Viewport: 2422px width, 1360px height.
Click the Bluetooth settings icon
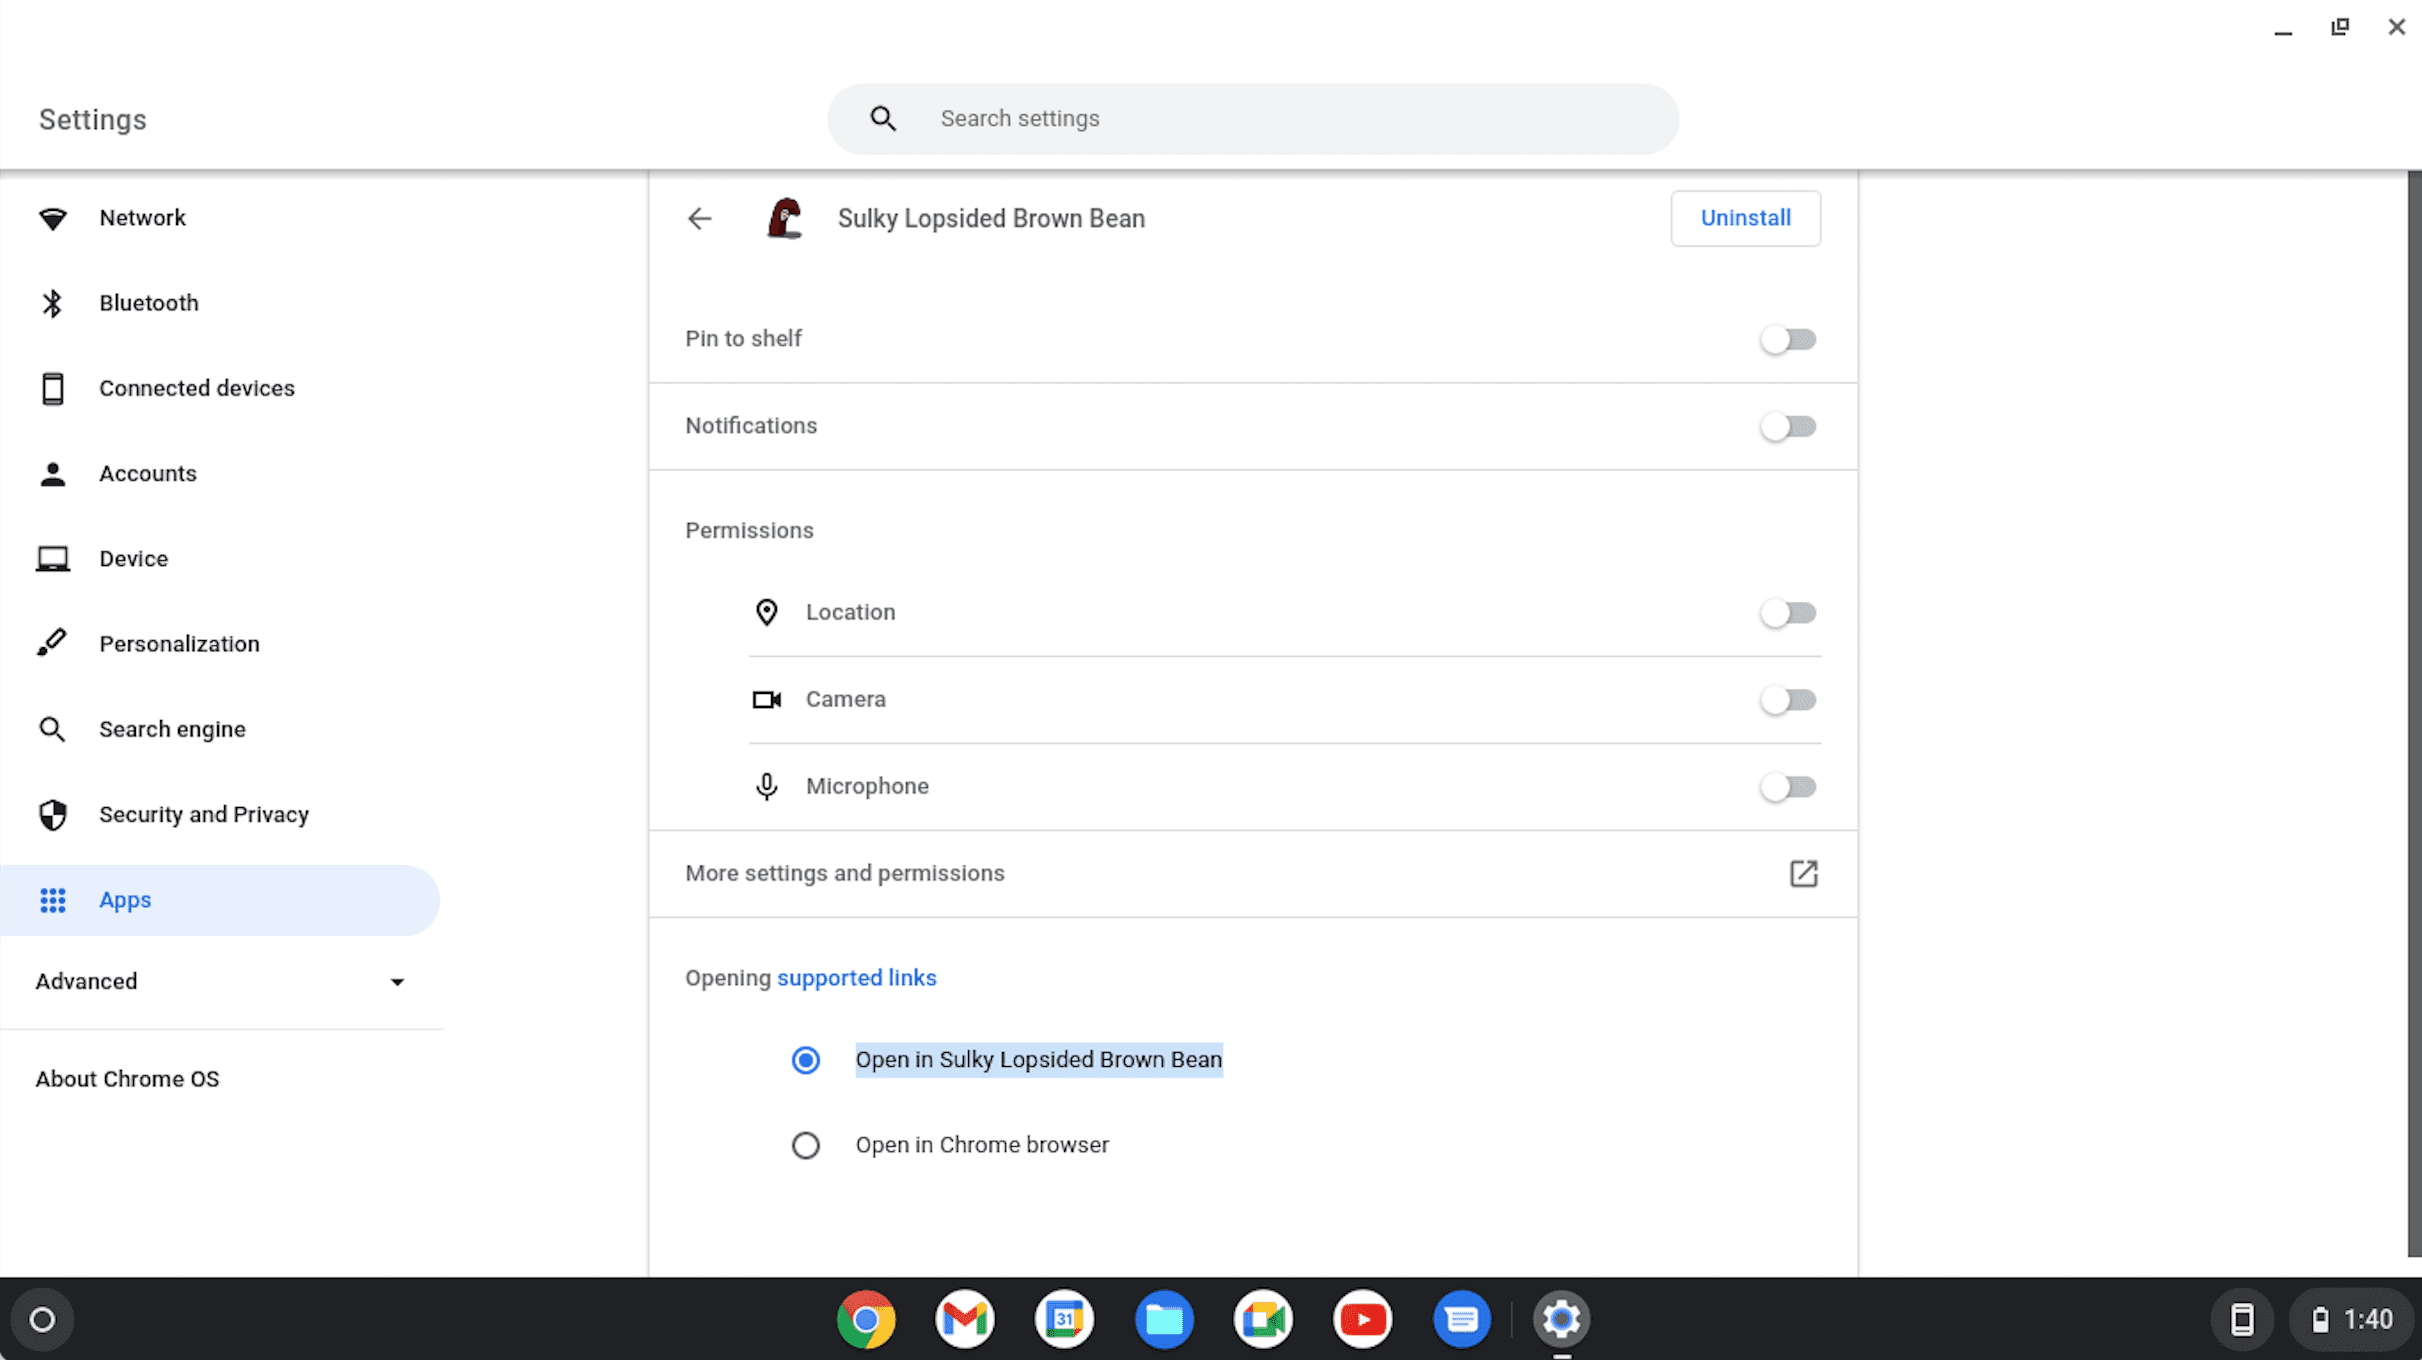[53, 303]
